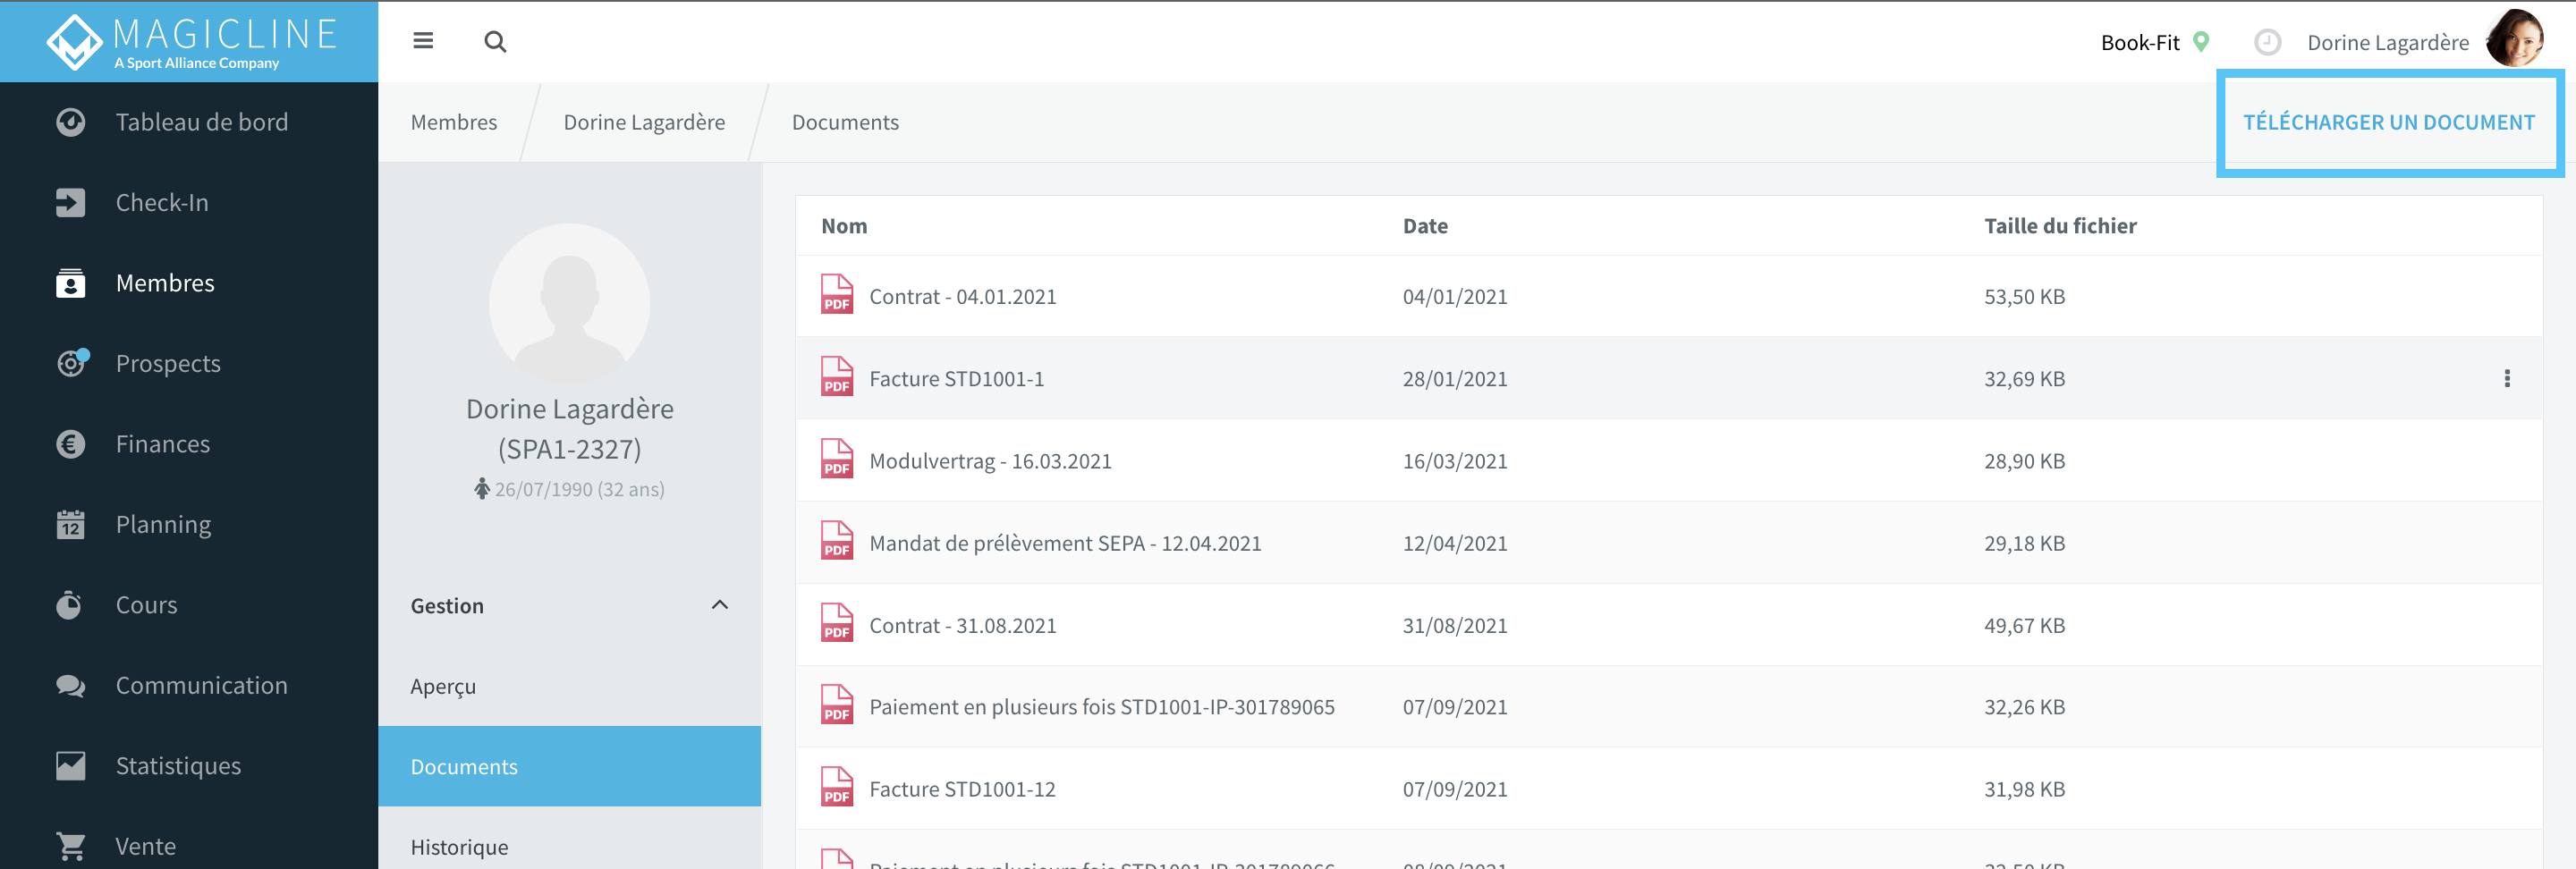Click file size 53,50 KB
The height and width of the screenshot is (869, 2576).
(x=2024, y=296)
